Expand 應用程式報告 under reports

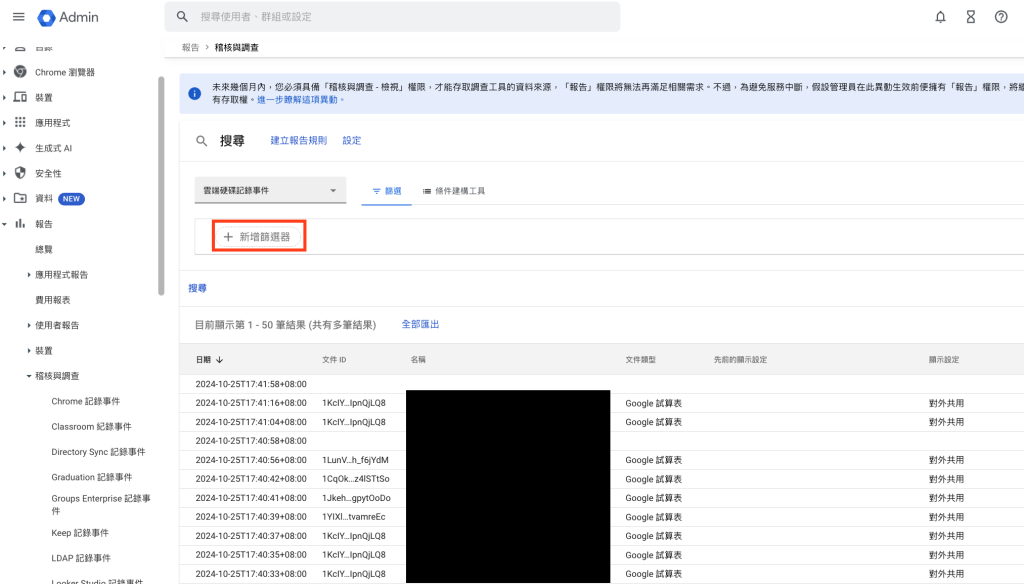pyautogui.click(x=29, y=274)
